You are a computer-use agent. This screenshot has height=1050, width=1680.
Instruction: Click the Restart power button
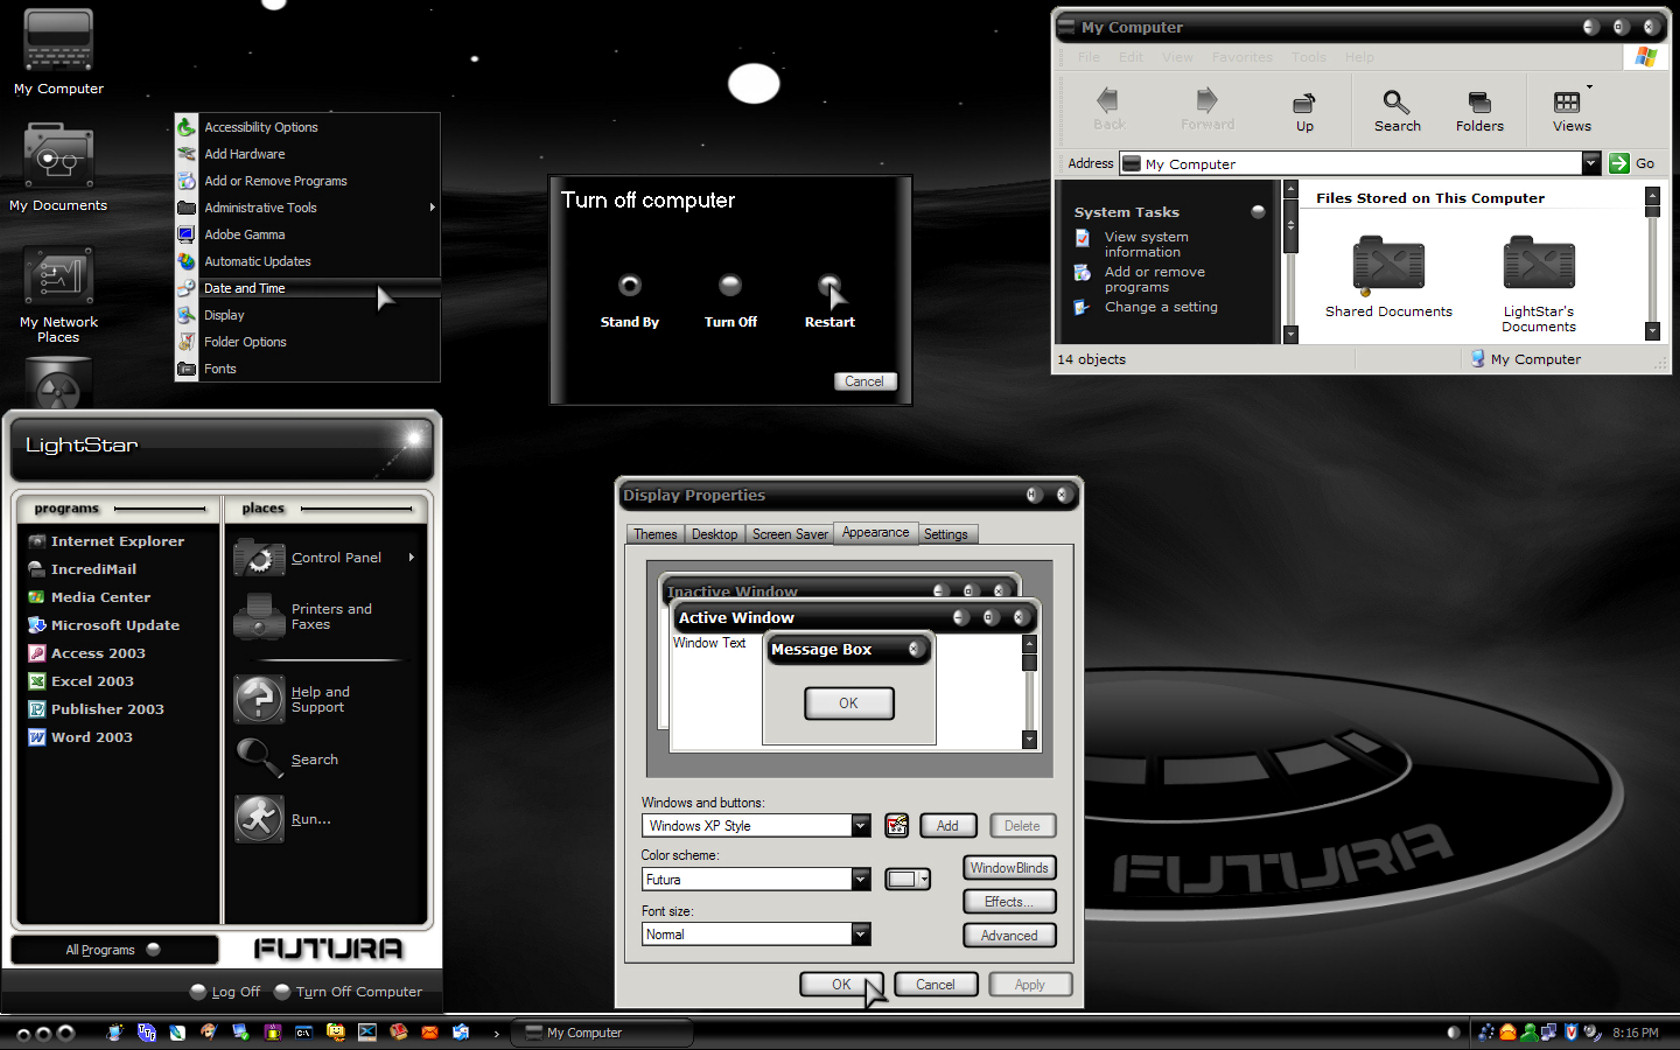829,286
